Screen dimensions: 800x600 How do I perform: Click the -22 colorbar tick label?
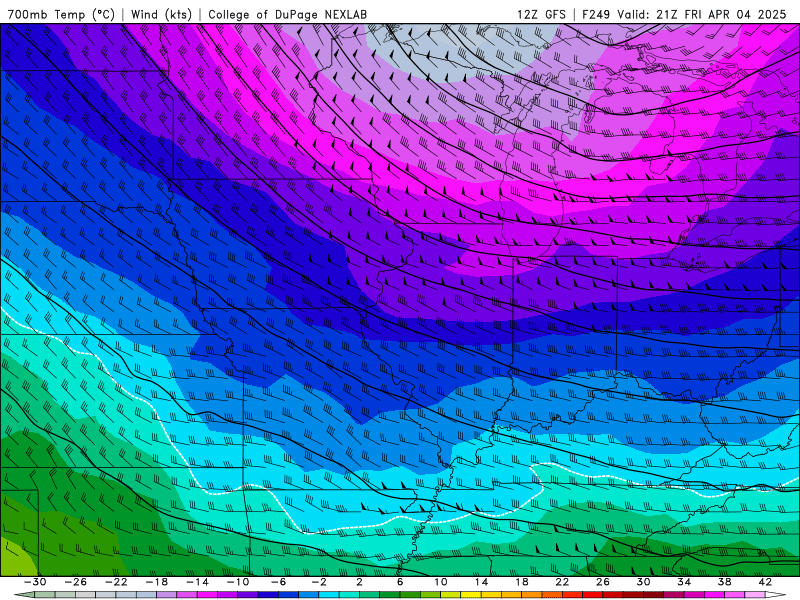pyautogui.click(x=116, y=582)
